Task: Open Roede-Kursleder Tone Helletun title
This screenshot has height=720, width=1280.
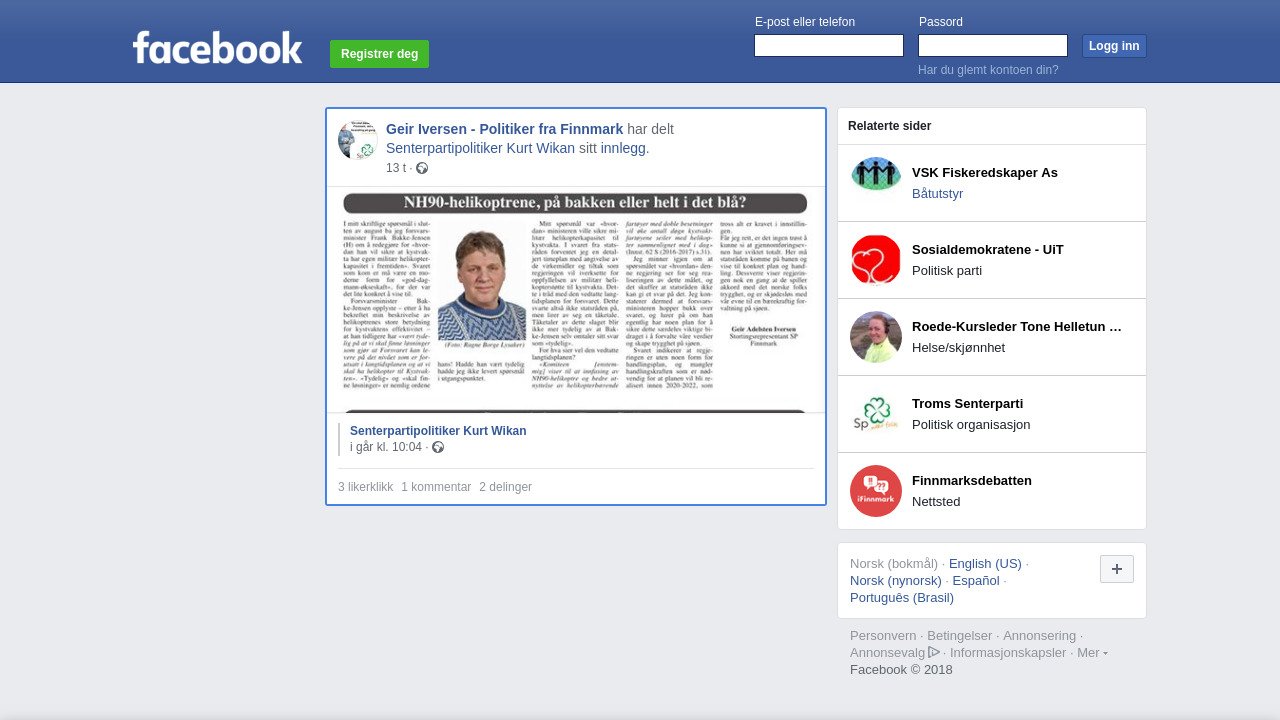Action: click(1017, 327)
